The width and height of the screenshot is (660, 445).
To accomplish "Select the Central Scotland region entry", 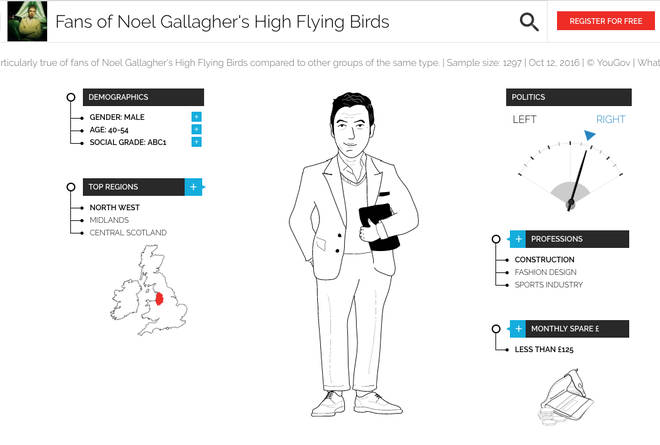I will tap(128, 233).
